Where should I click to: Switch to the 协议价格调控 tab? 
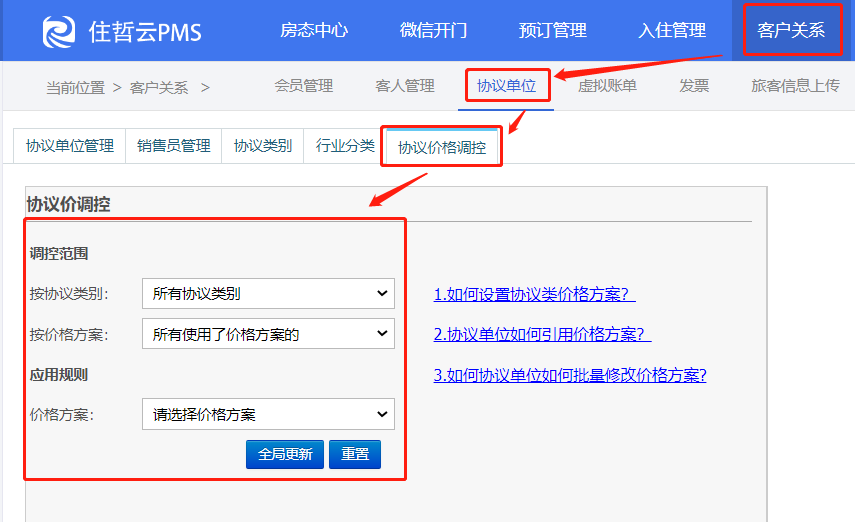[x=442, y=147]
